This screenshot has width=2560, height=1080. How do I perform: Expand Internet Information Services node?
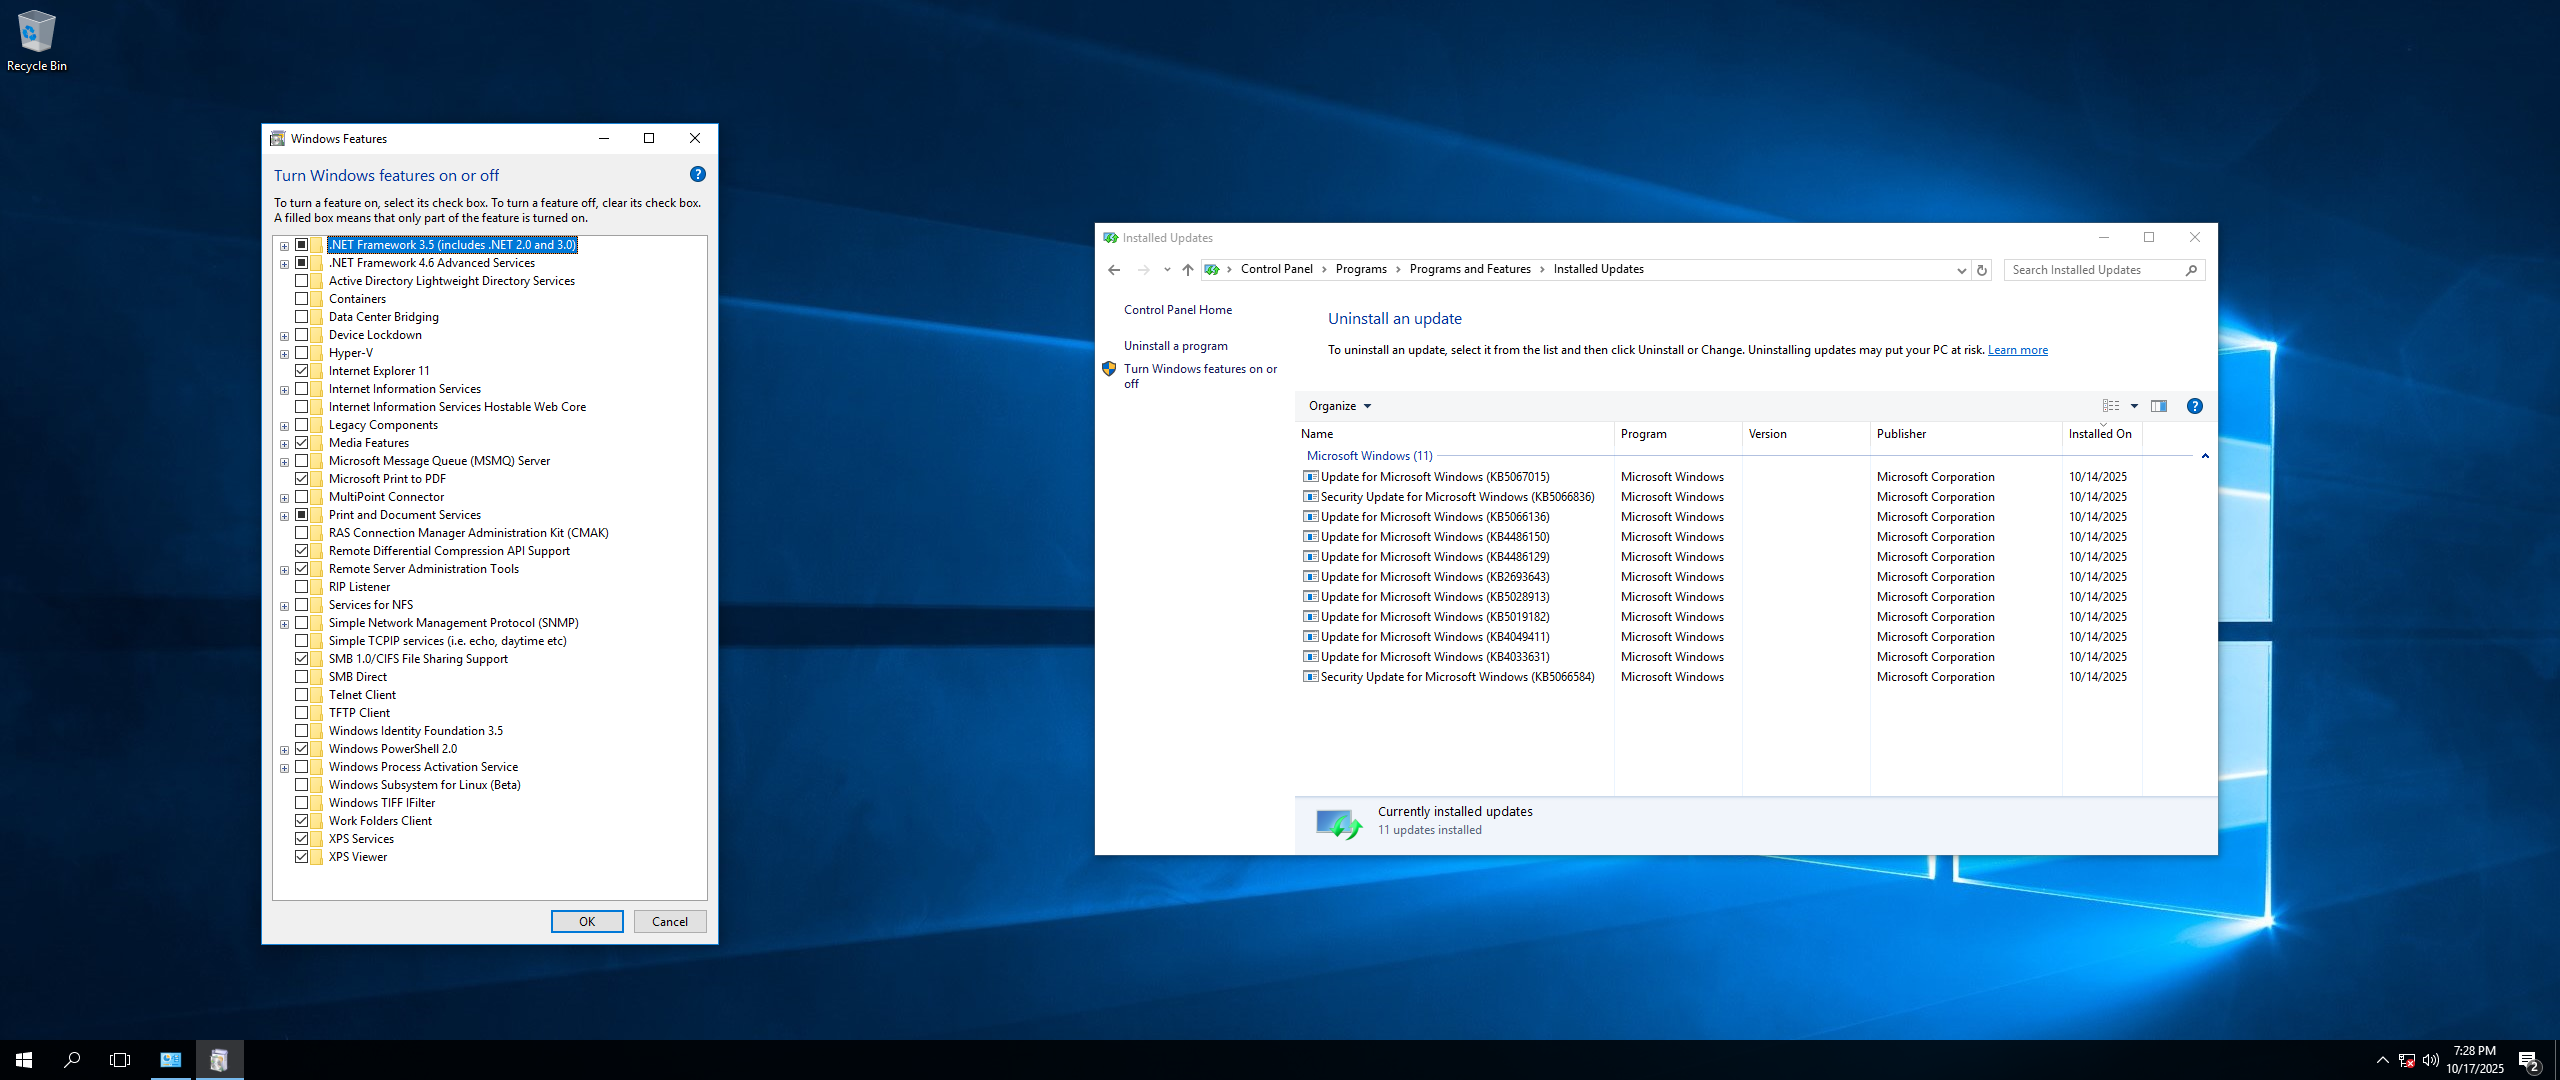[x=285, y=390]
